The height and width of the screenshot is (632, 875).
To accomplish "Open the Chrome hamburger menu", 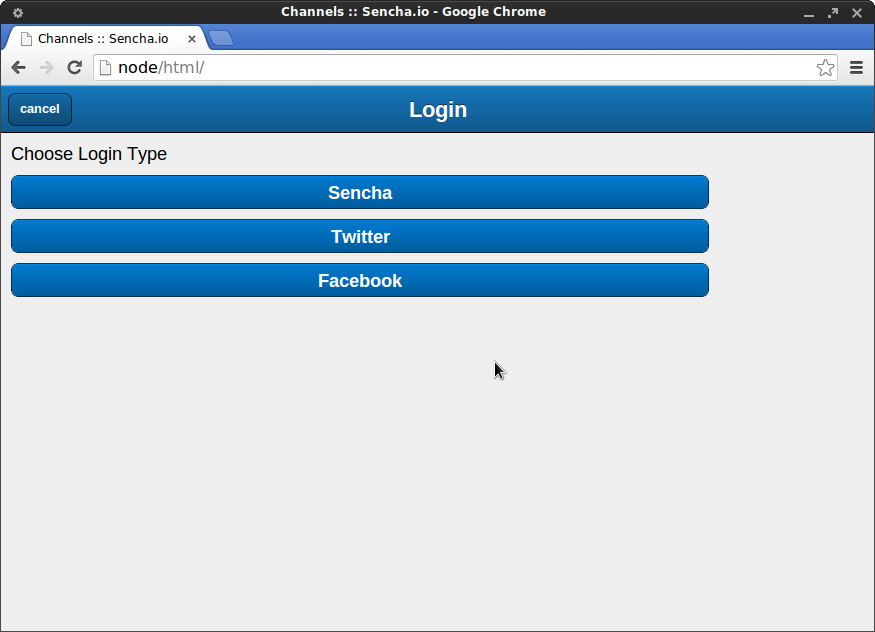I will (857, 67).
